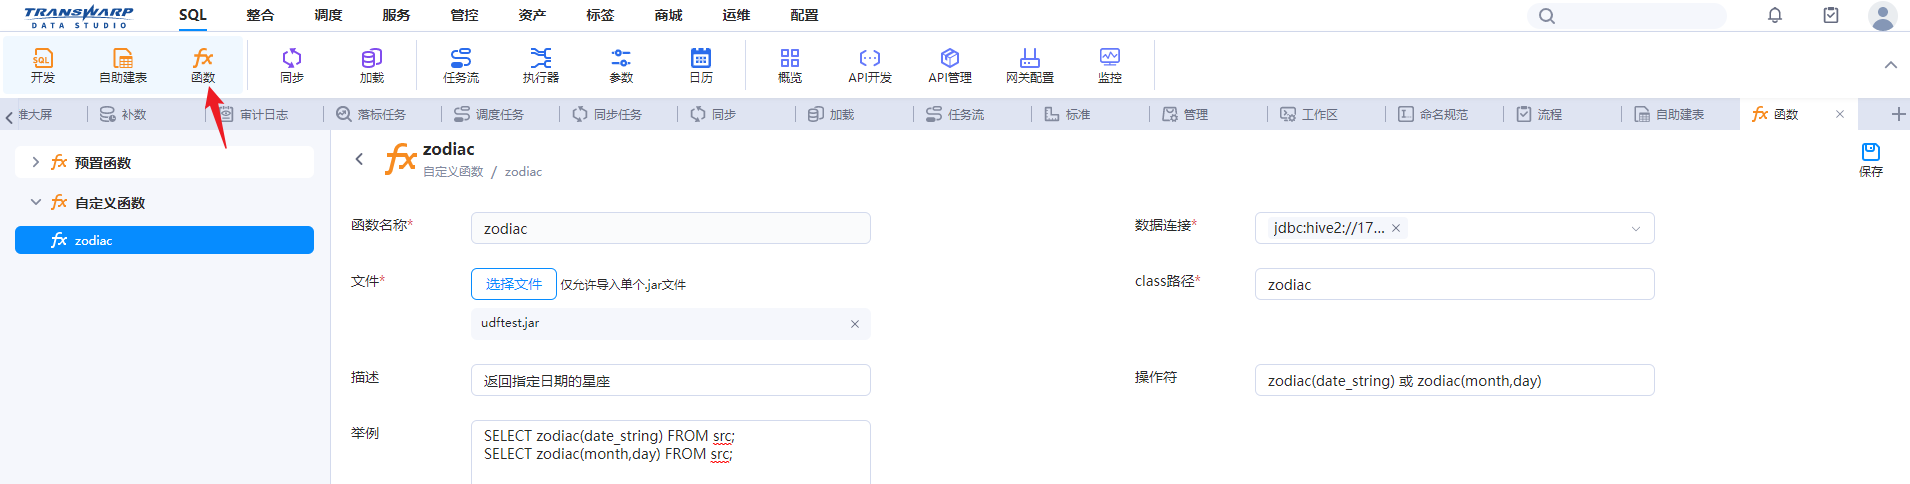The image size is (1910, 484).
Task: Open the 任务流 task flow tool
Action: [461, 66]
